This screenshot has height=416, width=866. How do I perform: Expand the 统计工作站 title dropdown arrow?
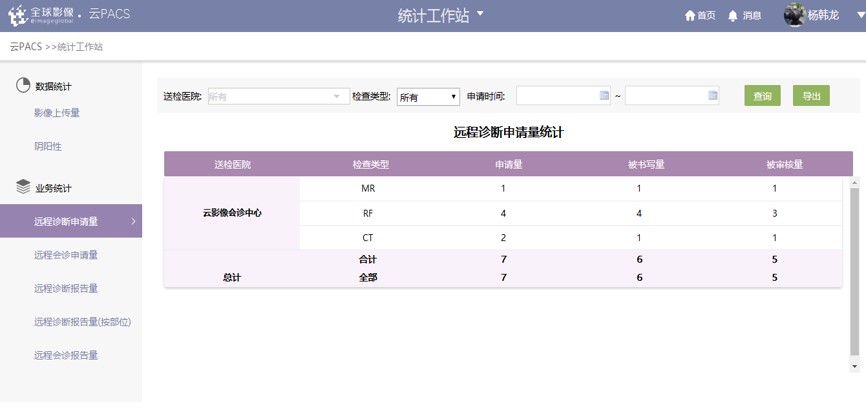(x=479, y=13)
